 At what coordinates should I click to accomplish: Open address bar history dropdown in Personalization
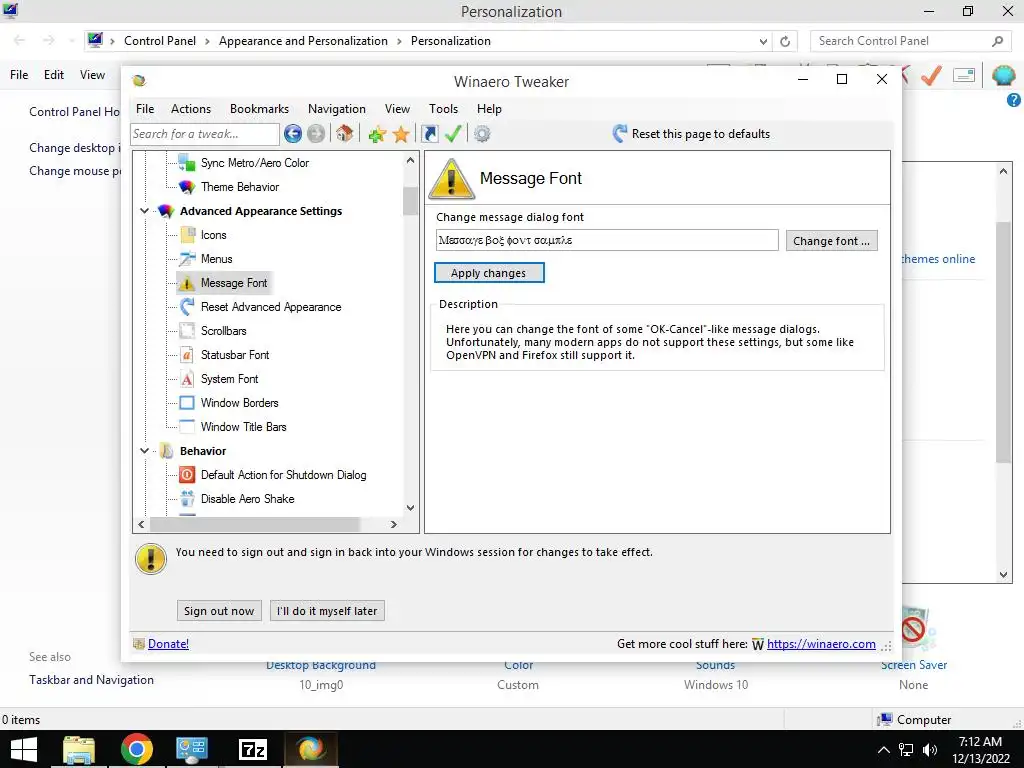coord(763,41)
